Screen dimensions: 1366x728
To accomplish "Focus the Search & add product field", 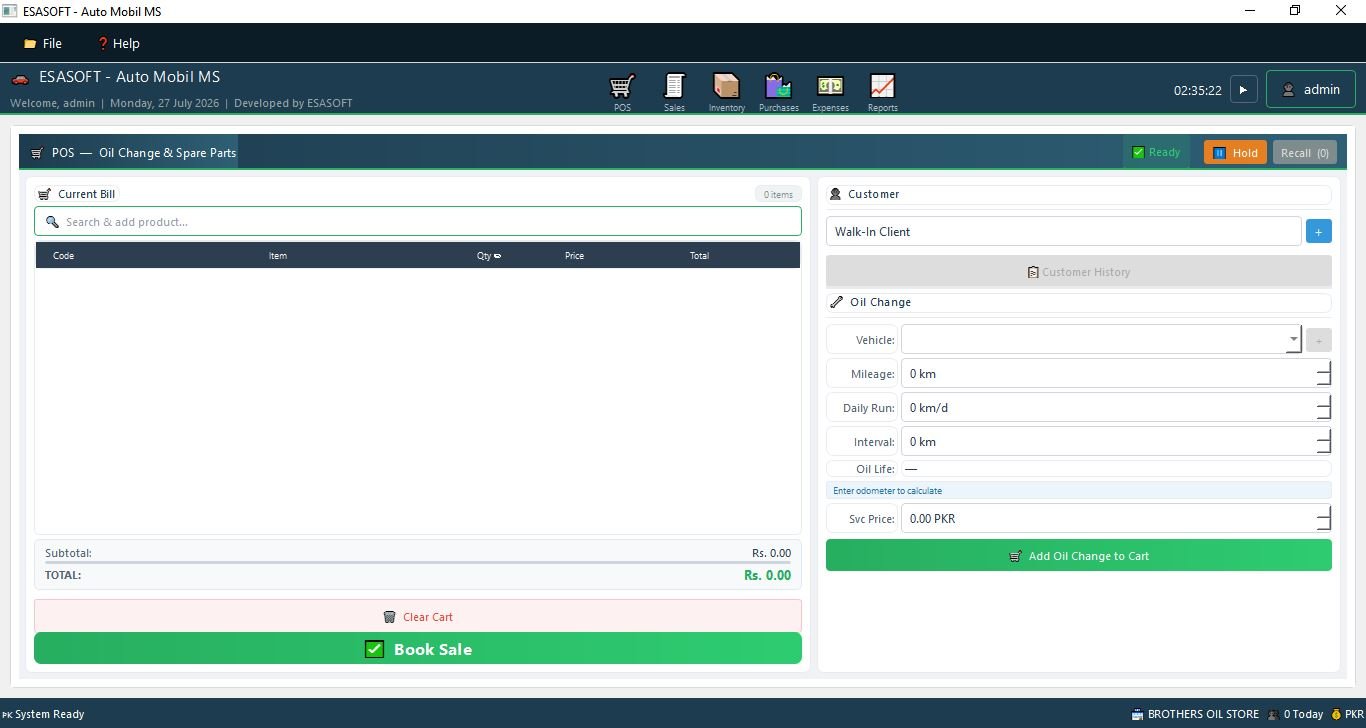I will [x=418, y=221].
